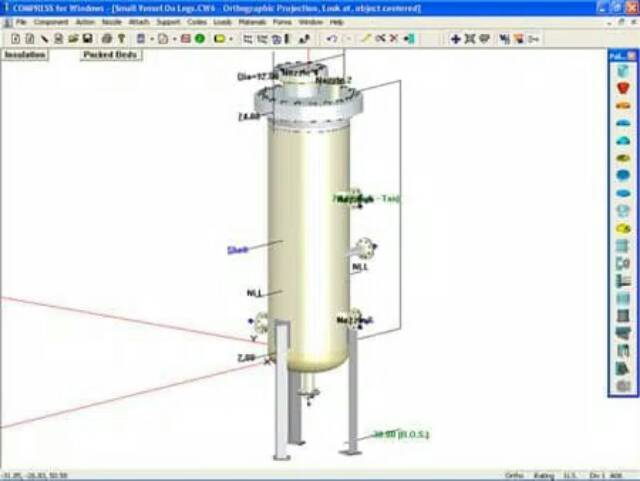Click the Undo arrow icon

click(332, 39)
